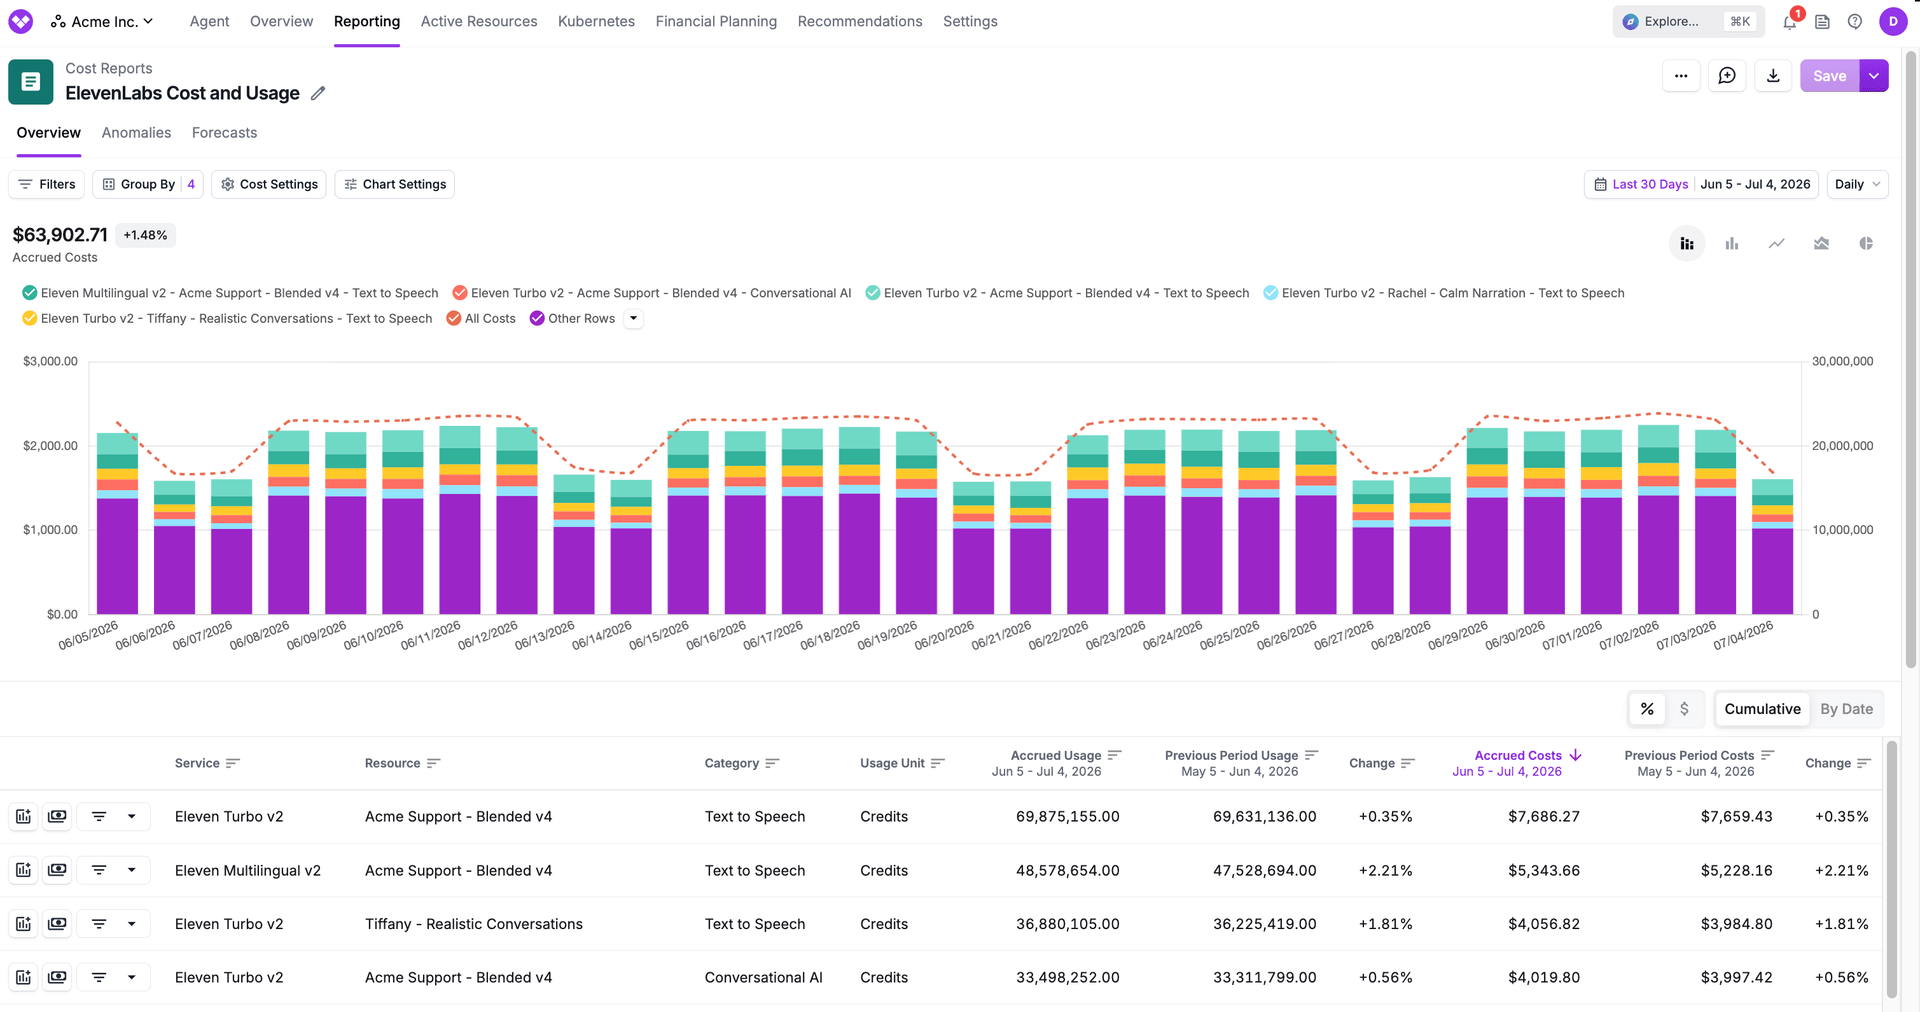The image size is (1920, 1012).
Task: Switch to the Anomalies tab
Action: pos(136,133)
